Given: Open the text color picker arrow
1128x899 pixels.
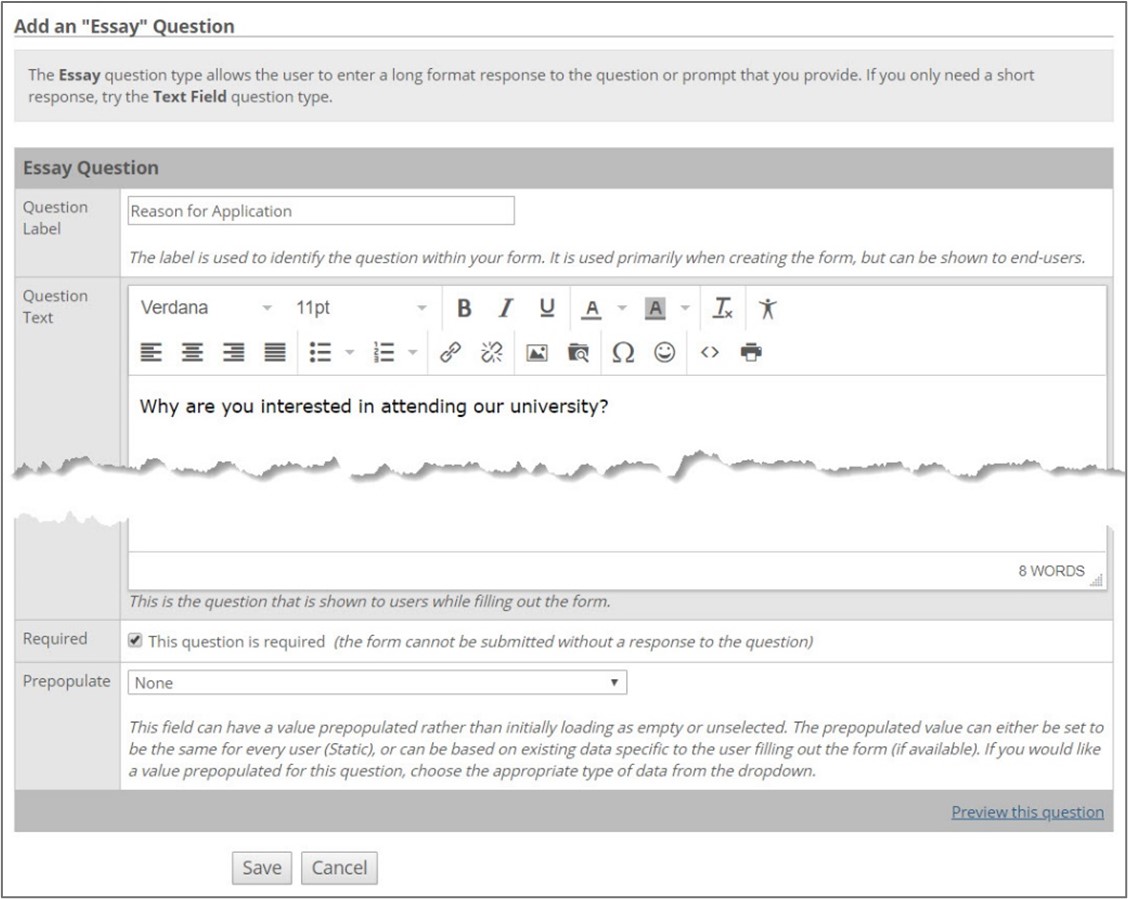Looking at the screenshot, I should 622,309.
